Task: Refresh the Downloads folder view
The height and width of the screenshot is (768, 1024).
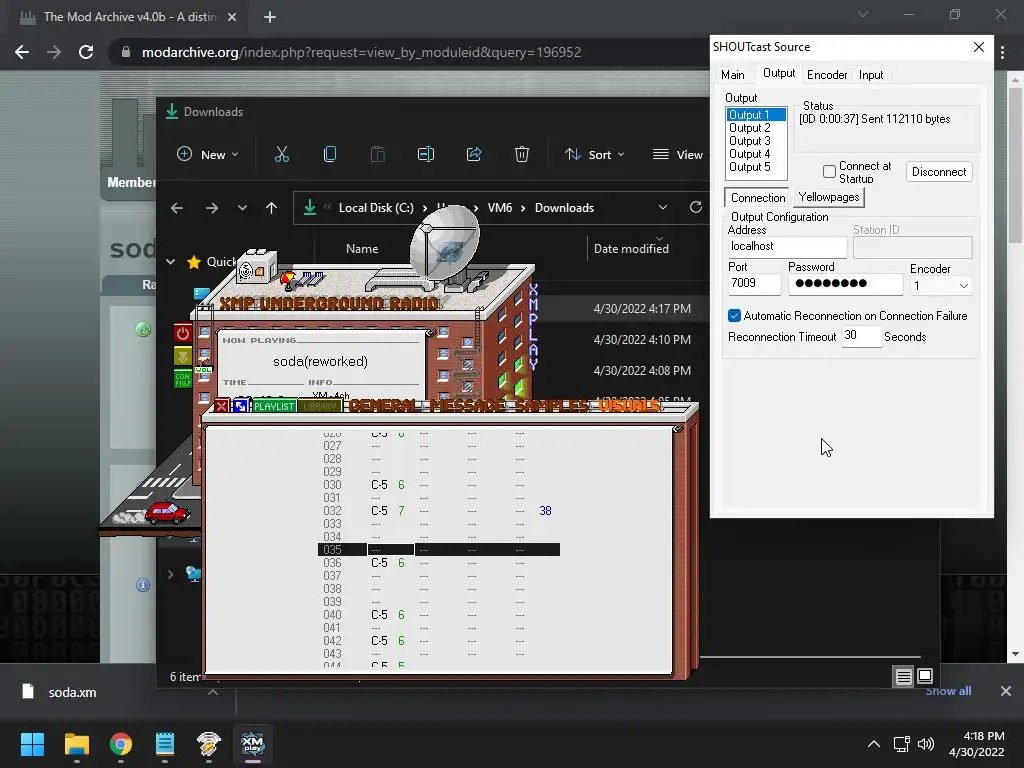Action: 696,207
